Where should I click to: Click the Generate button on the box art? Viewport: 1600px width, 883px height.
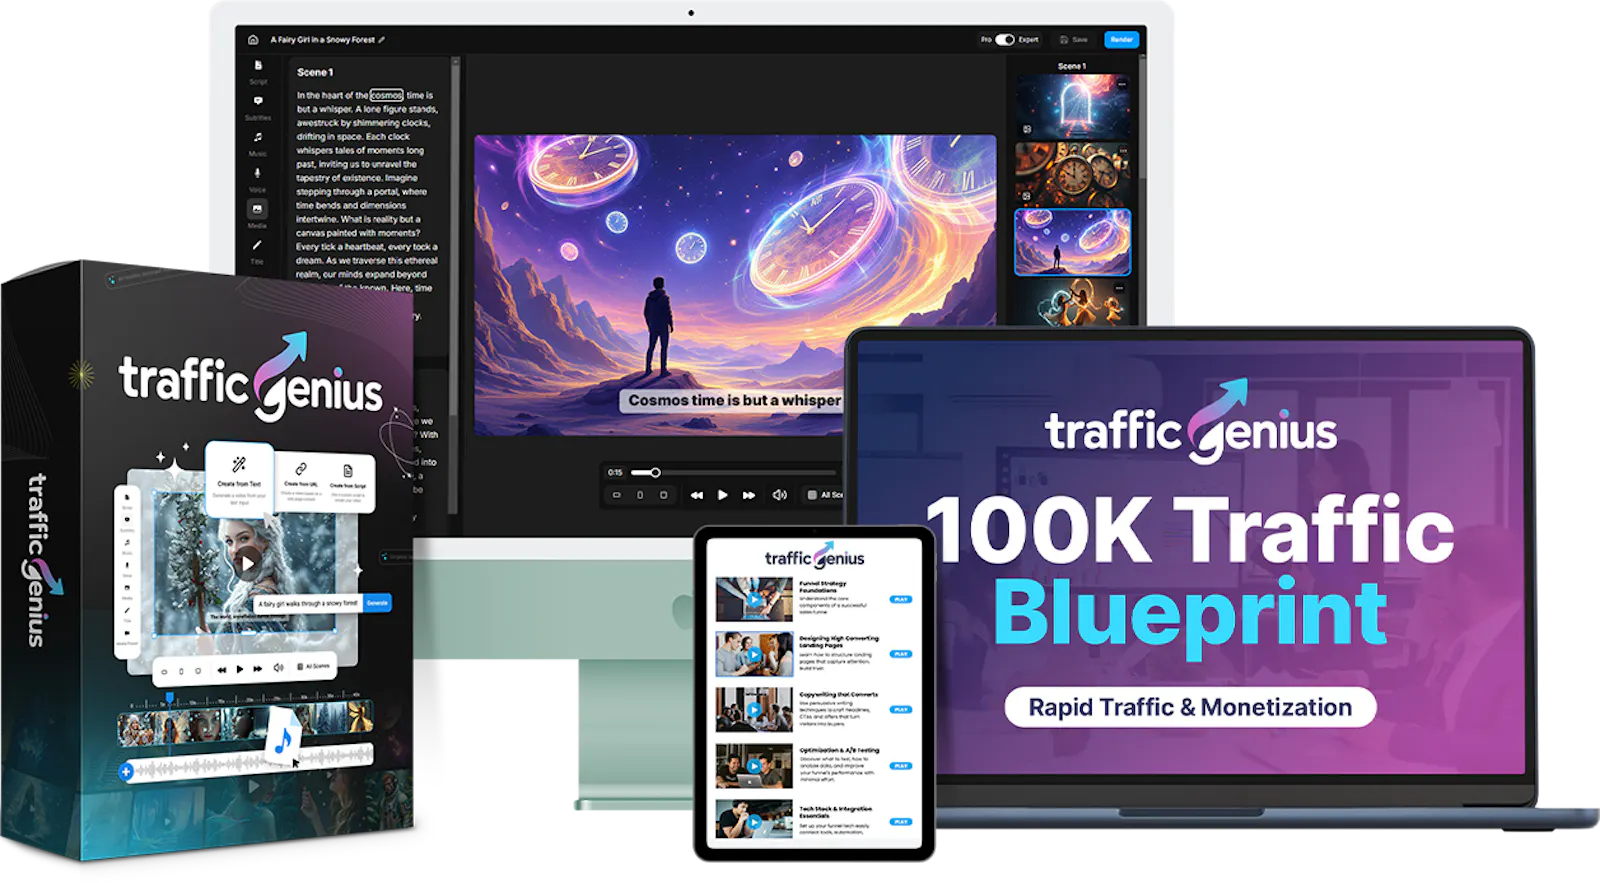(x=377, y=603)
